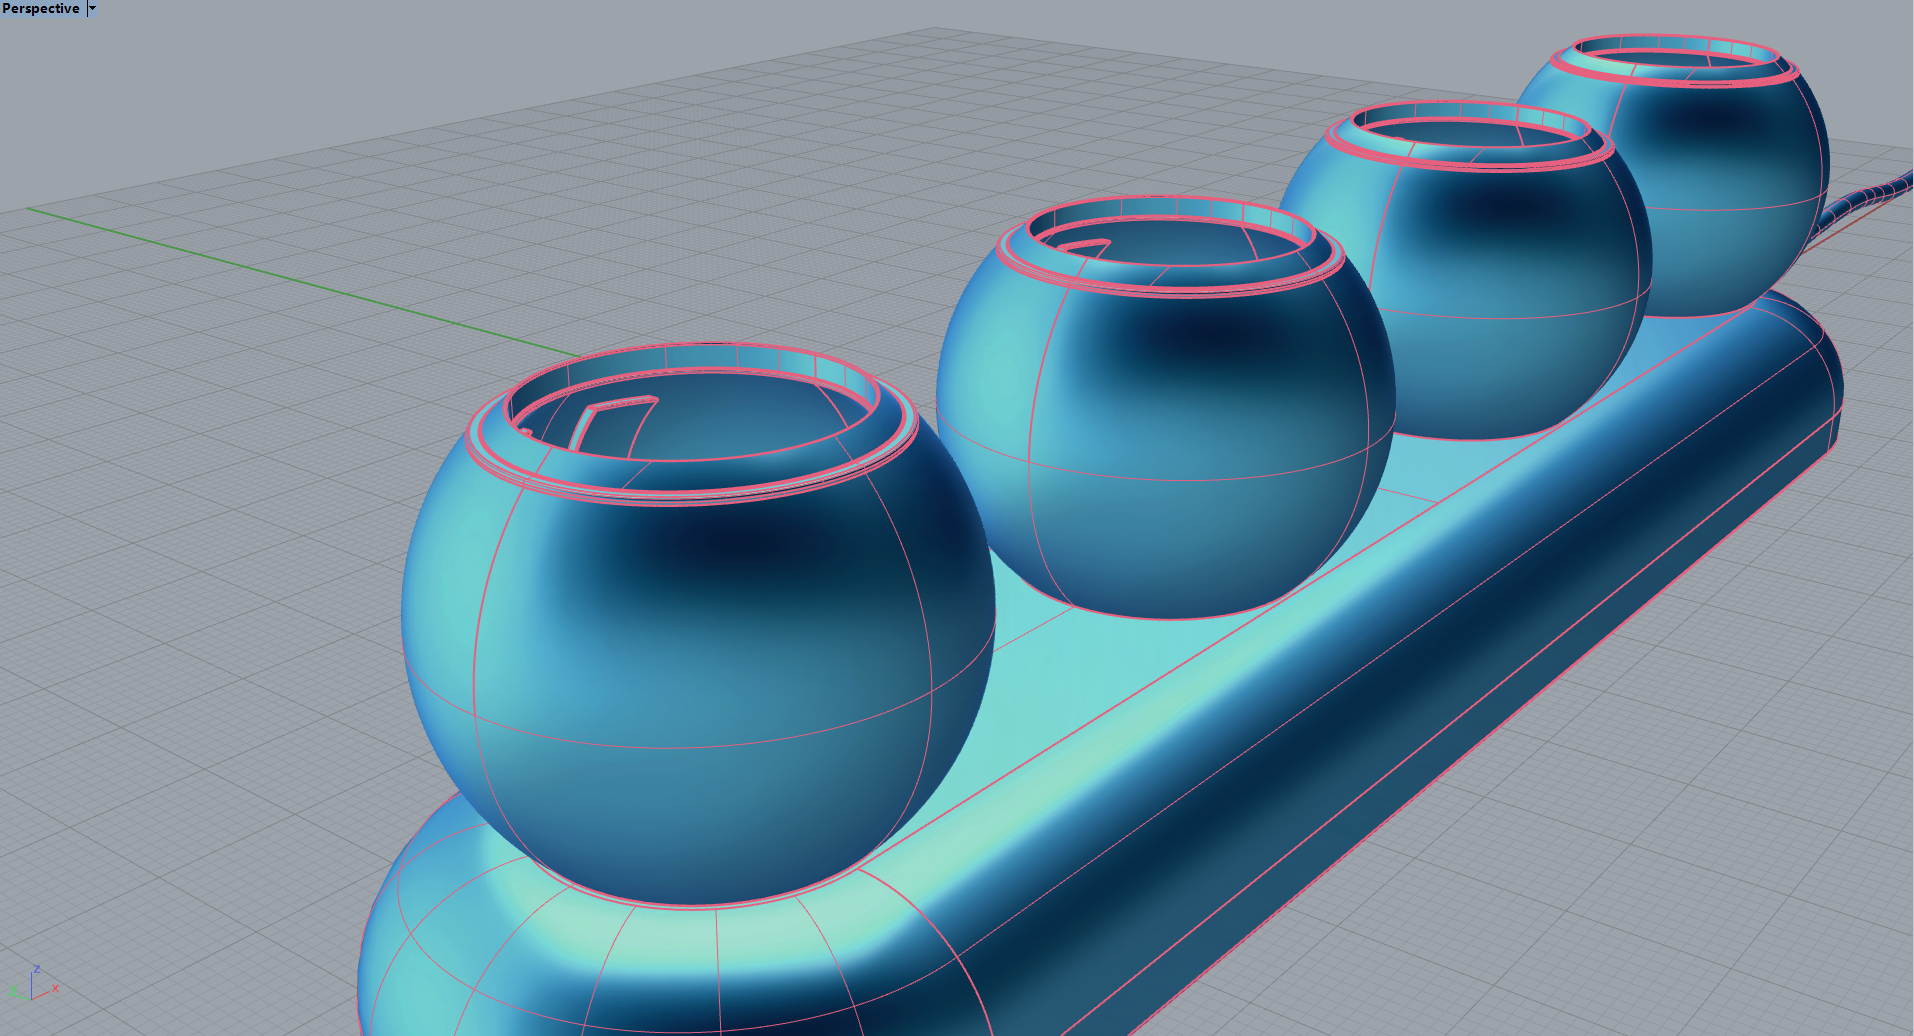Click empty grid area left of front sphere

click(x=200, y=600)
